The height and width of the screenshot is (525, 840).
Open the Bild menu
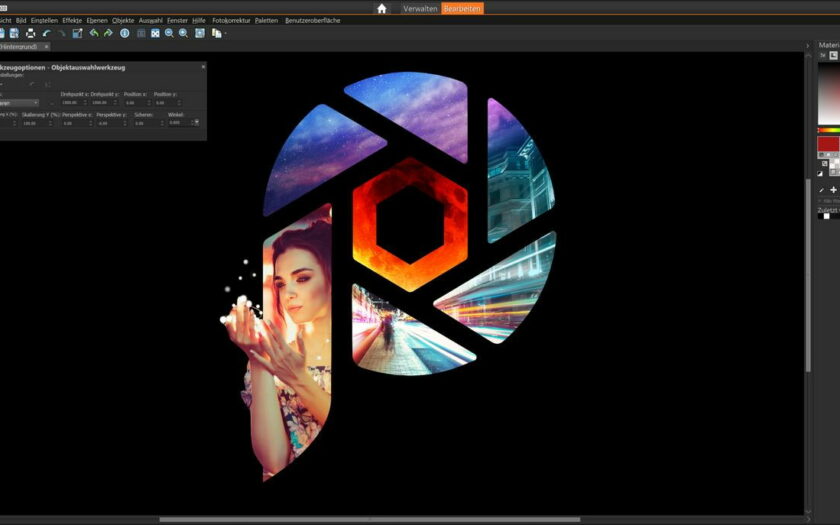tap(21, 20)
